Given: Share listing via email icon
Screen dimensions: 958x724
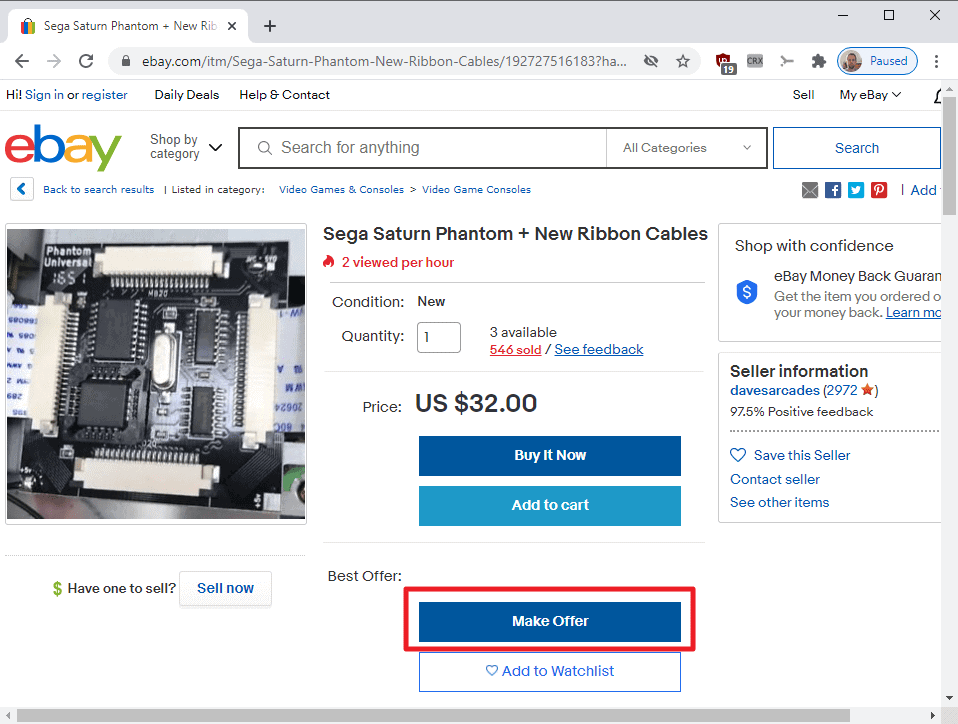Looking at the screenshot, I should (x=810, y=190).
